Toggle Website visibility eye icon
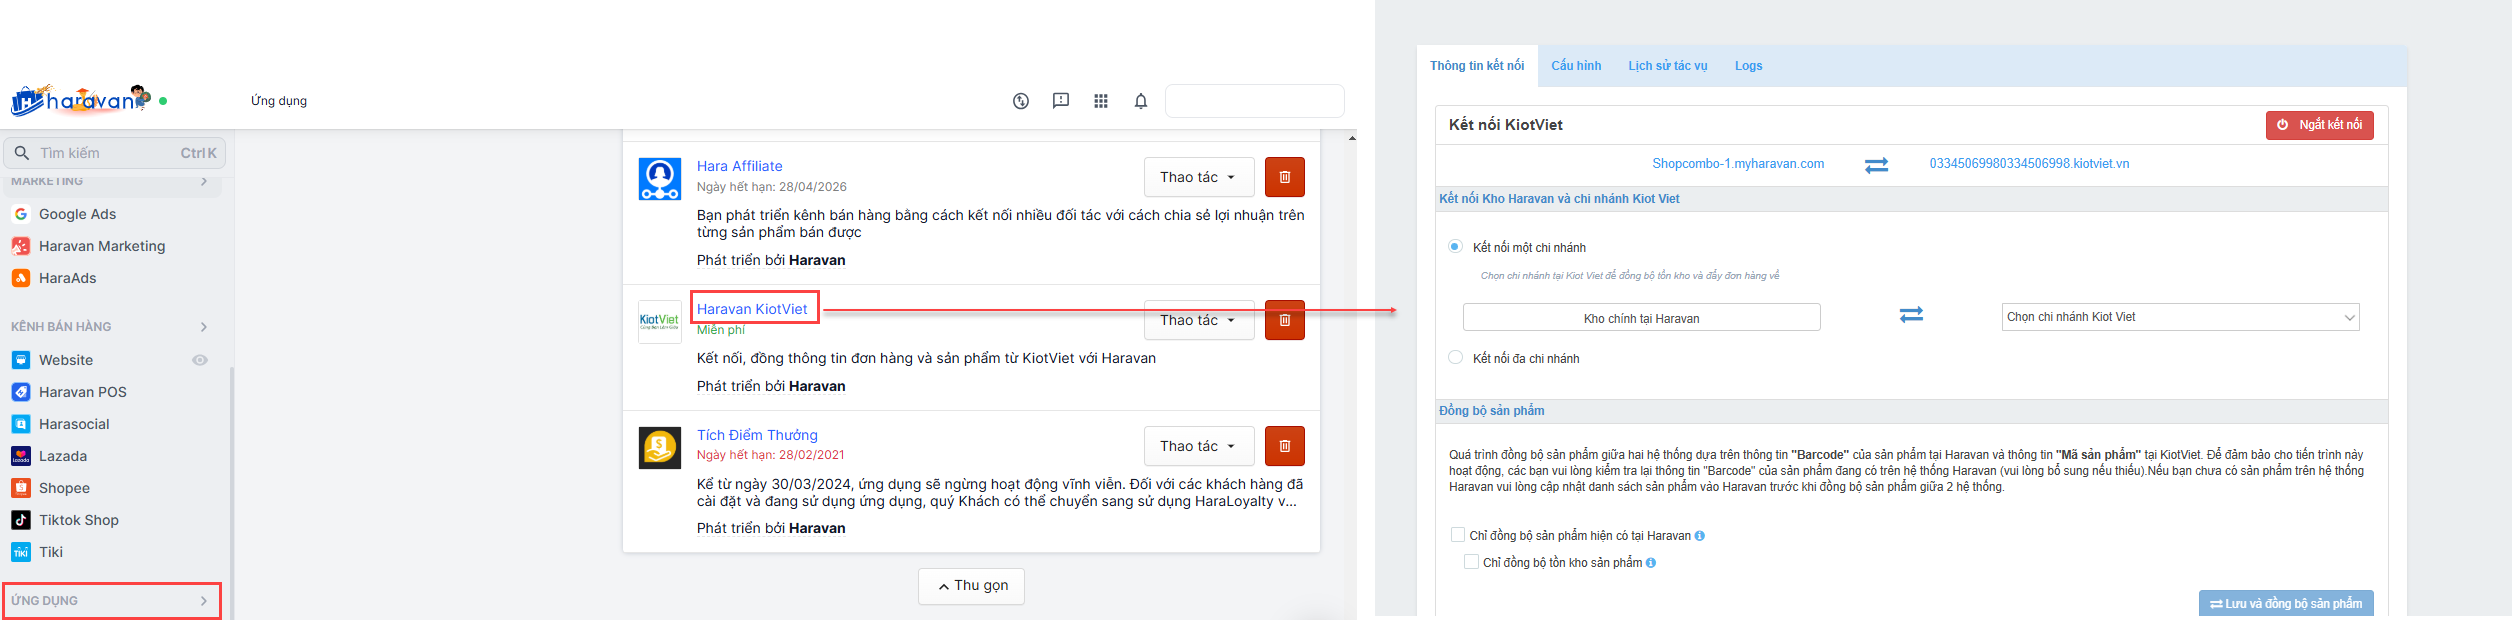Image resolution: width=2512 pixels, height=620 pixels. coord(200,360)
